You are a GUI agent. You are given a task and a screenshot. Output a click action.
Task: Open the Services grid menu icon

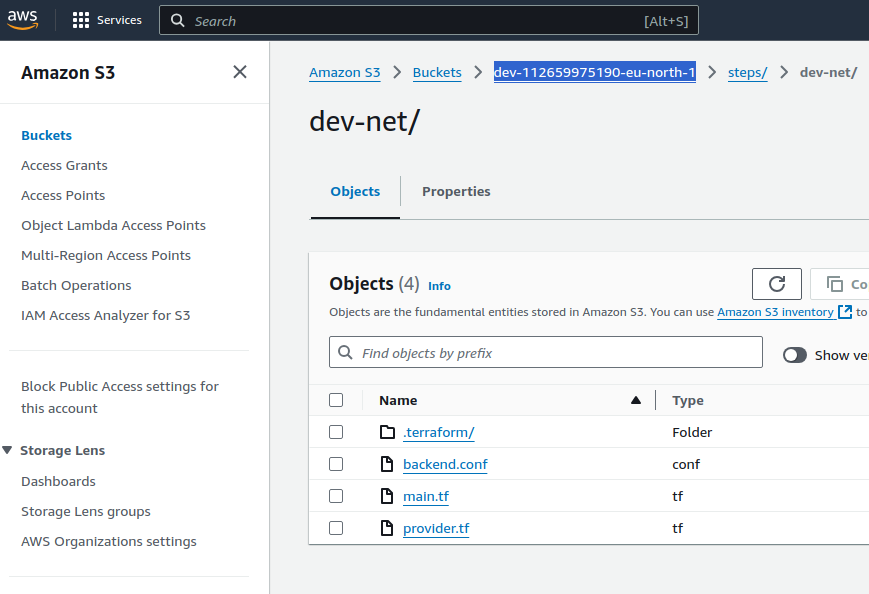[x=81, y=21]
